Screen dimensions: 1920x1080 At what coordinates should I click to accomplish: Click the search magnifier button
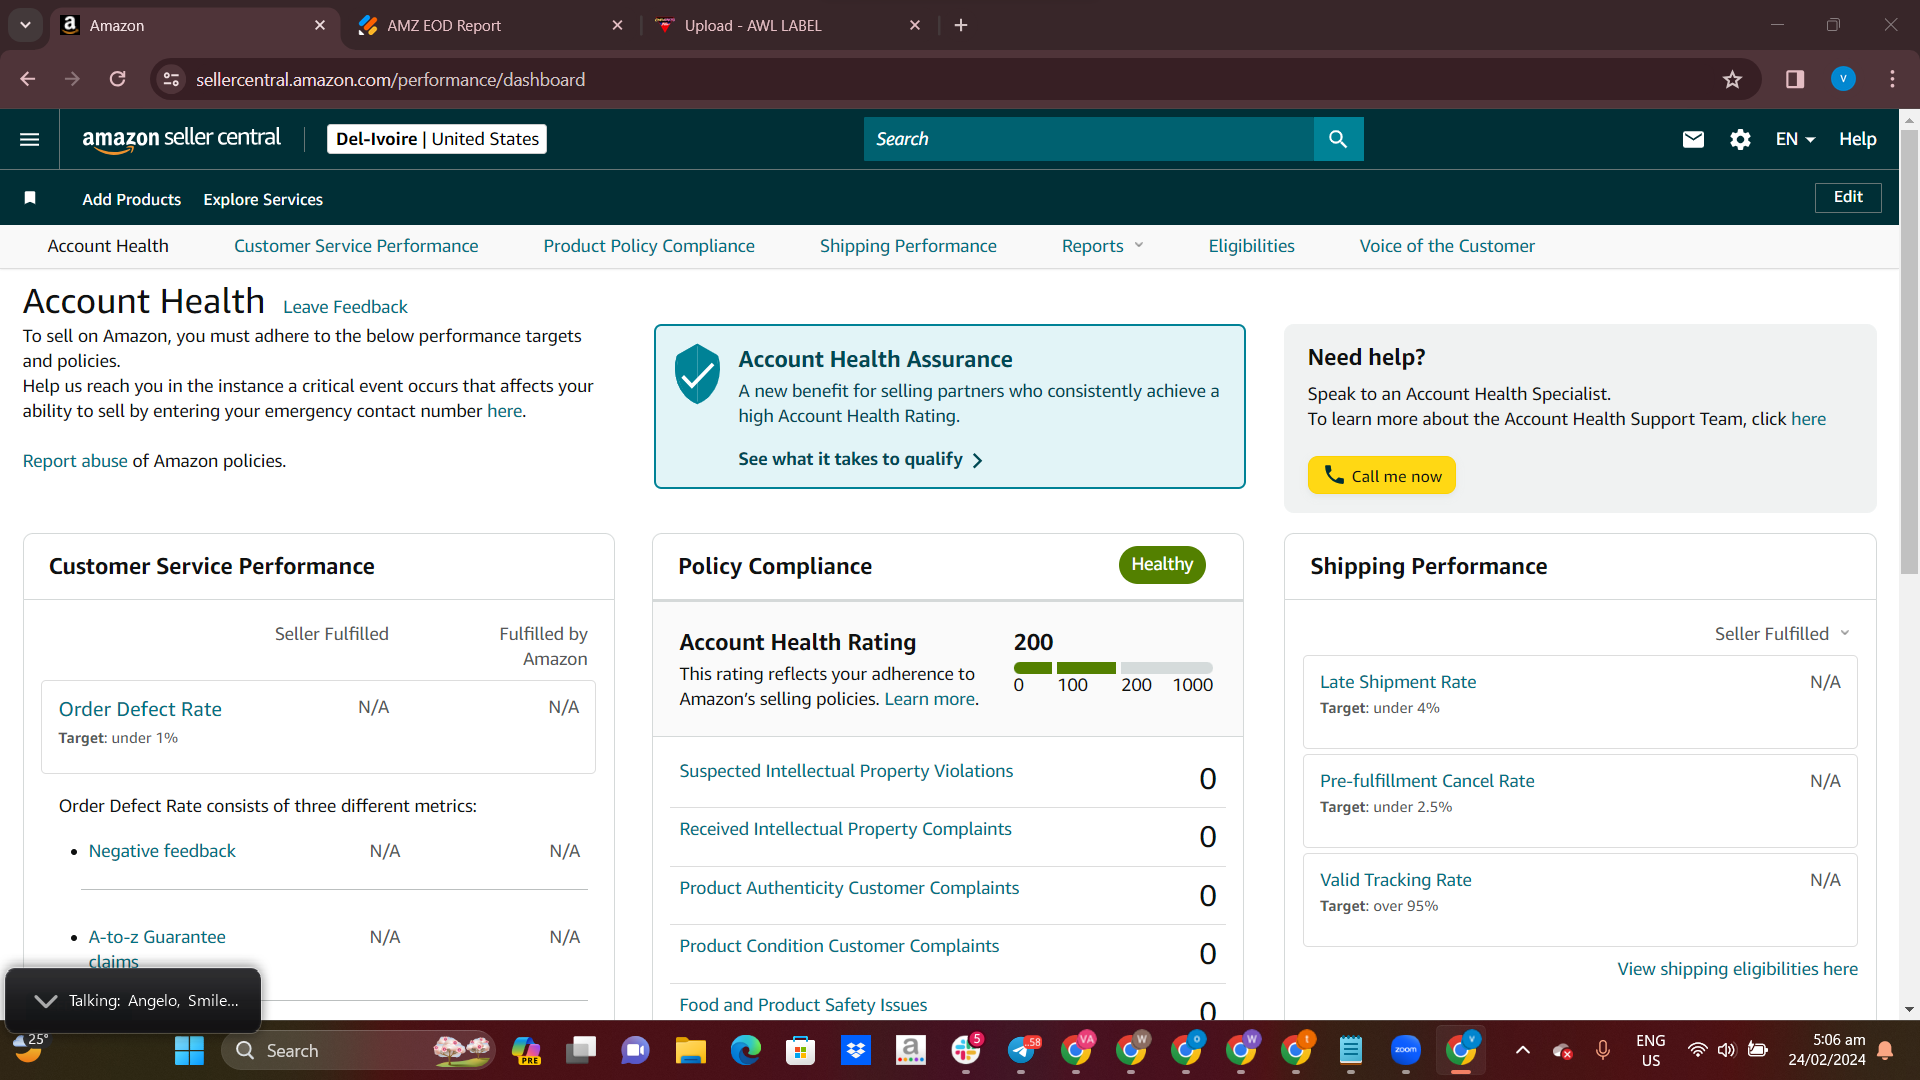1338,139
